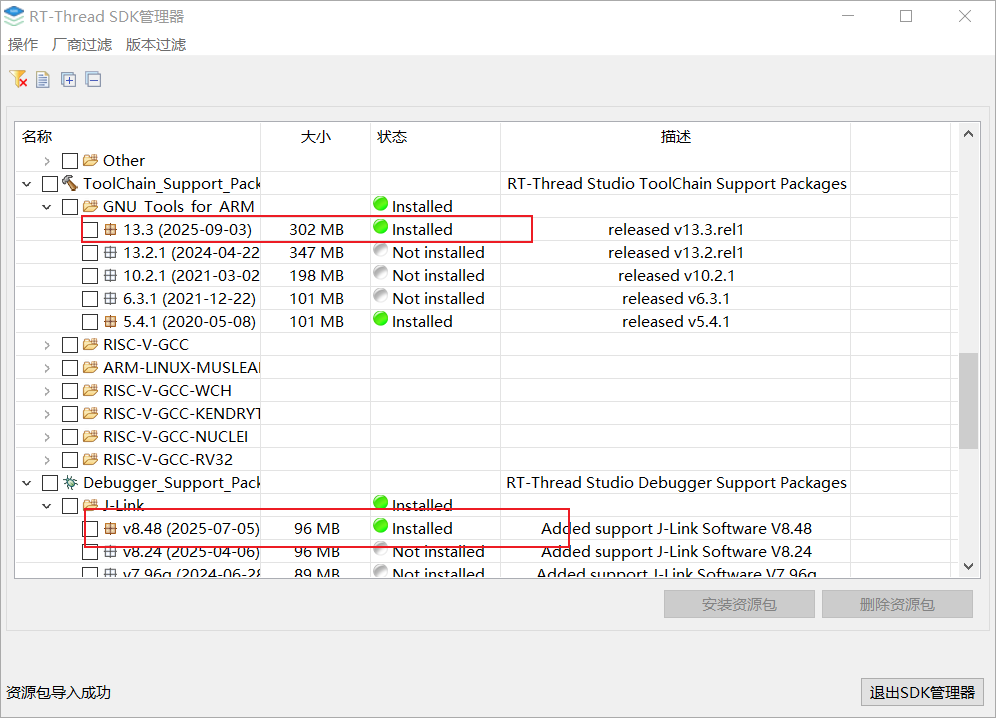Click the GNU_Tools_for_ARM folder icon
Image resolution: width=996 pixels, height=718 pixels.
pos(90,206)
